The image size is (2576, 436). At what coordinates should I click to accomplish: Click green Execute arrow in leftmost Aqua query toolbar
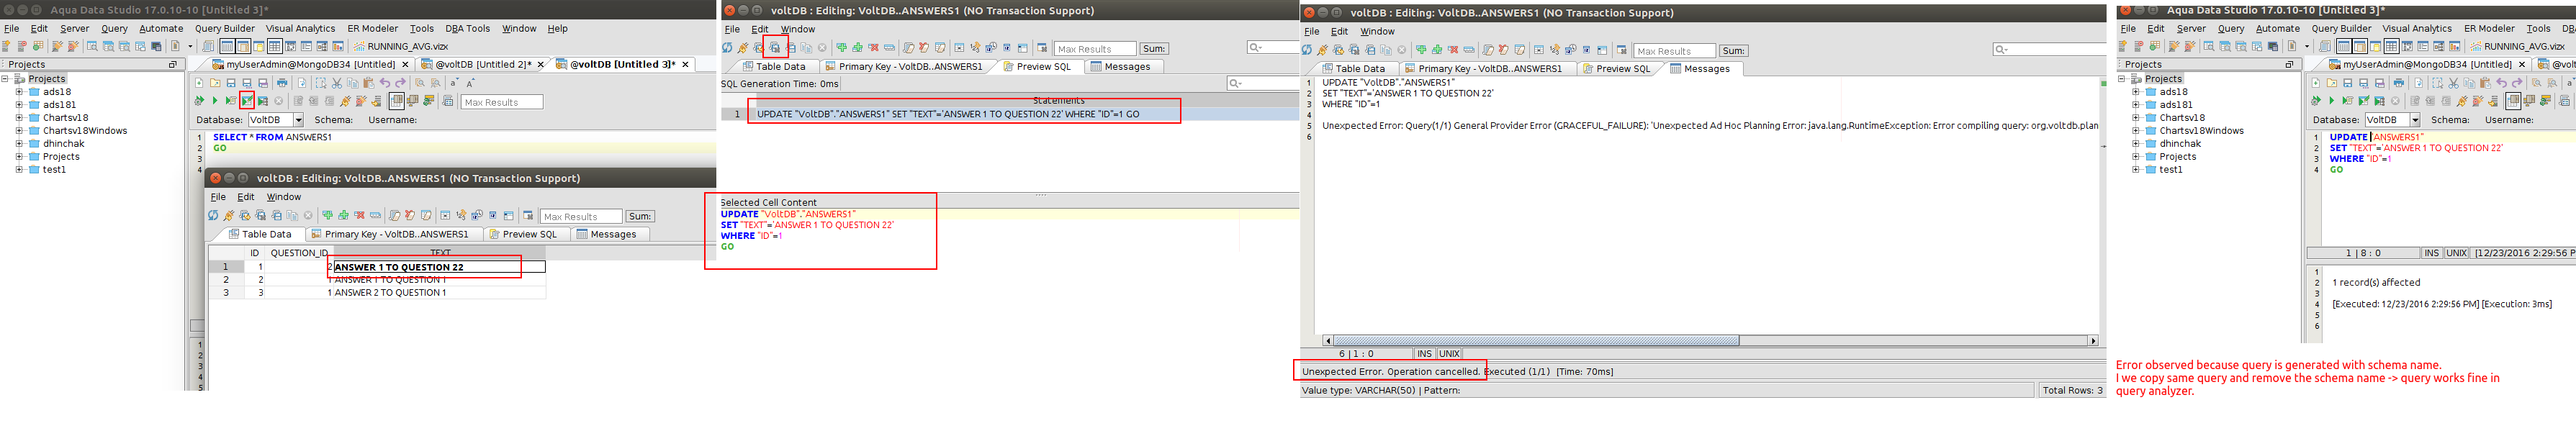click(x=215, y=101)
